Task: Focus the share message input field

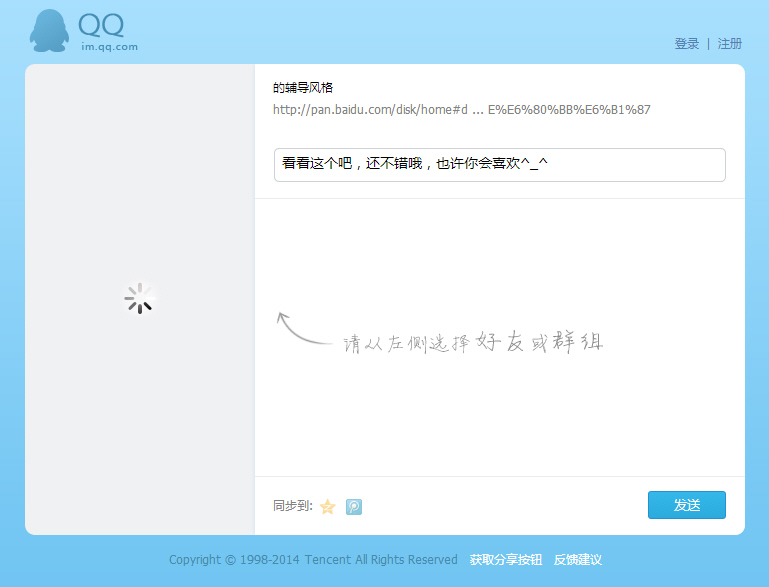Action: click(499, 165)
